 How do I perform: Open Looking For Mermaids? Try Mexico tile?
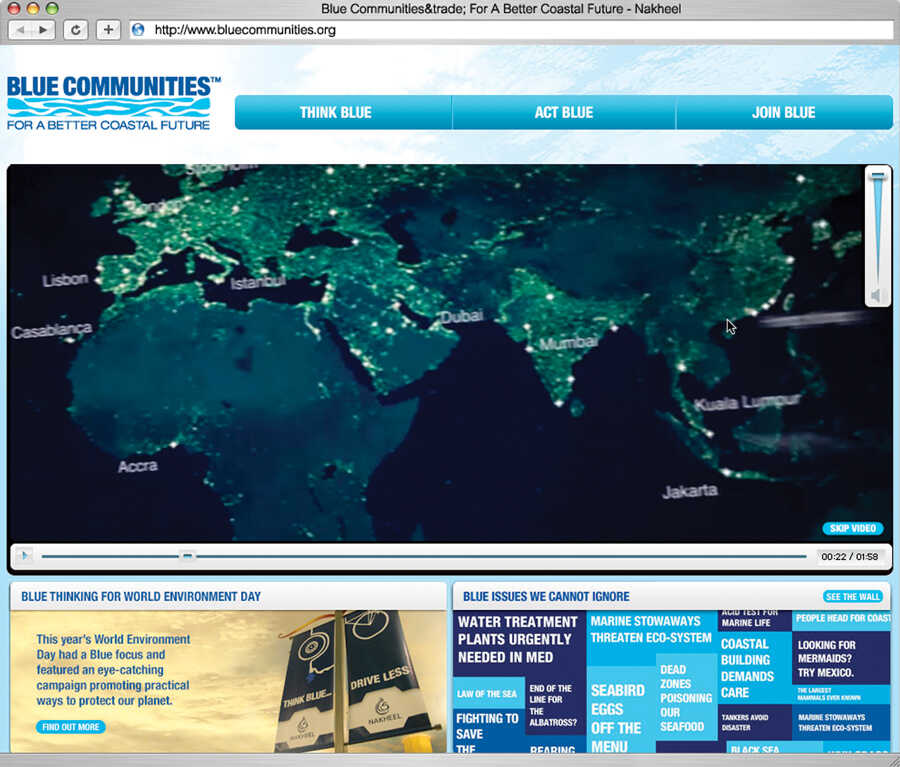coord(841,658)
